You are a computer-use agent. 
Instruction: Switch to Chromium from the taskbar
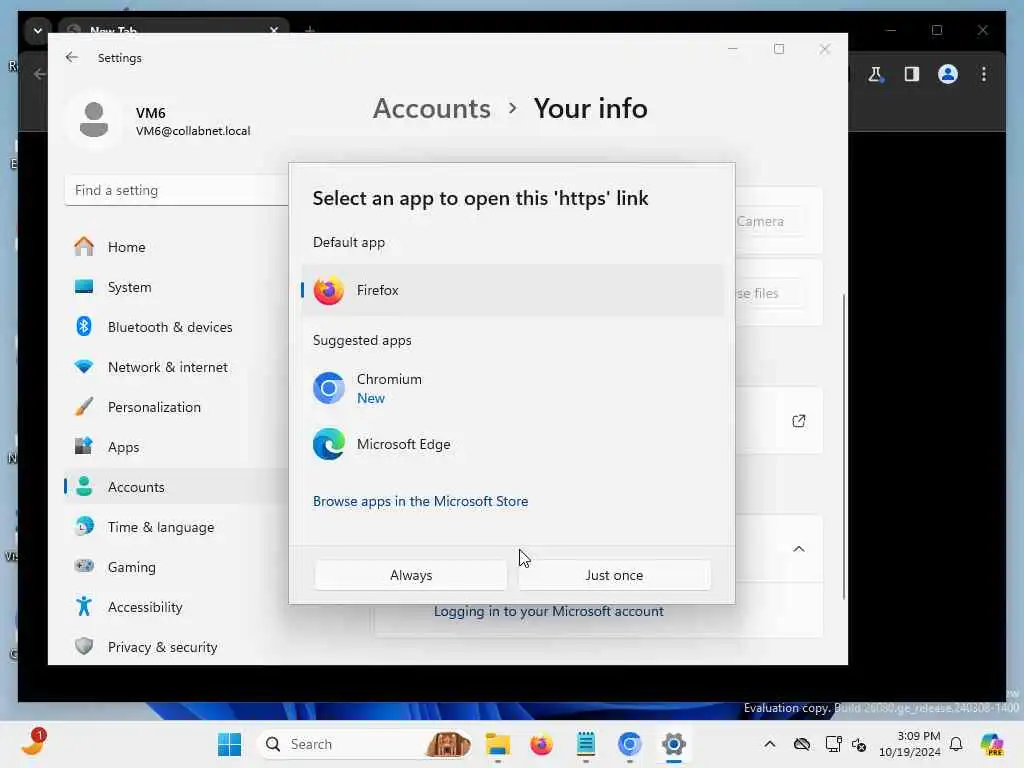click(630, 744)
